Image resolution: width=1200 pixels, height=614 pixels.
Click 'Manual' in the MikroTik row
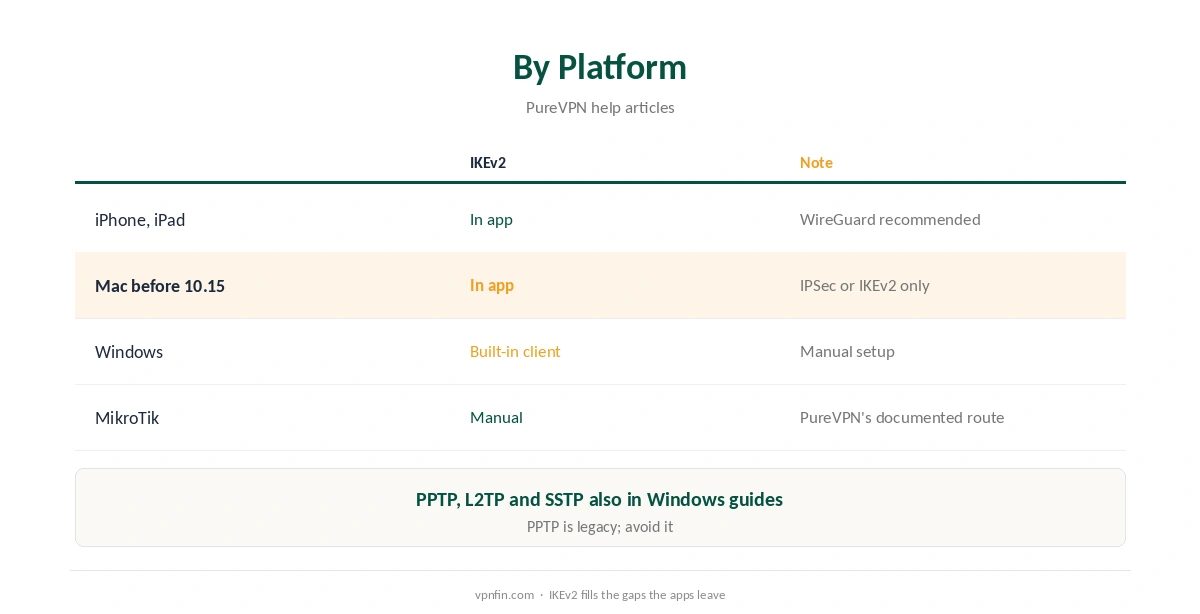(496, 417)
